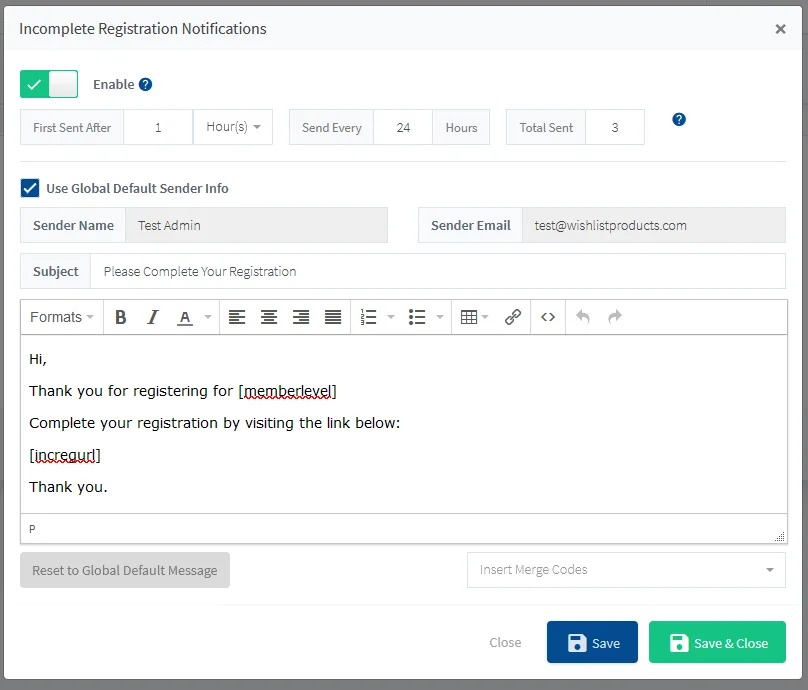Click the First Sent After value field
This screenshot has height=690, width=808.
pos(158,127)
